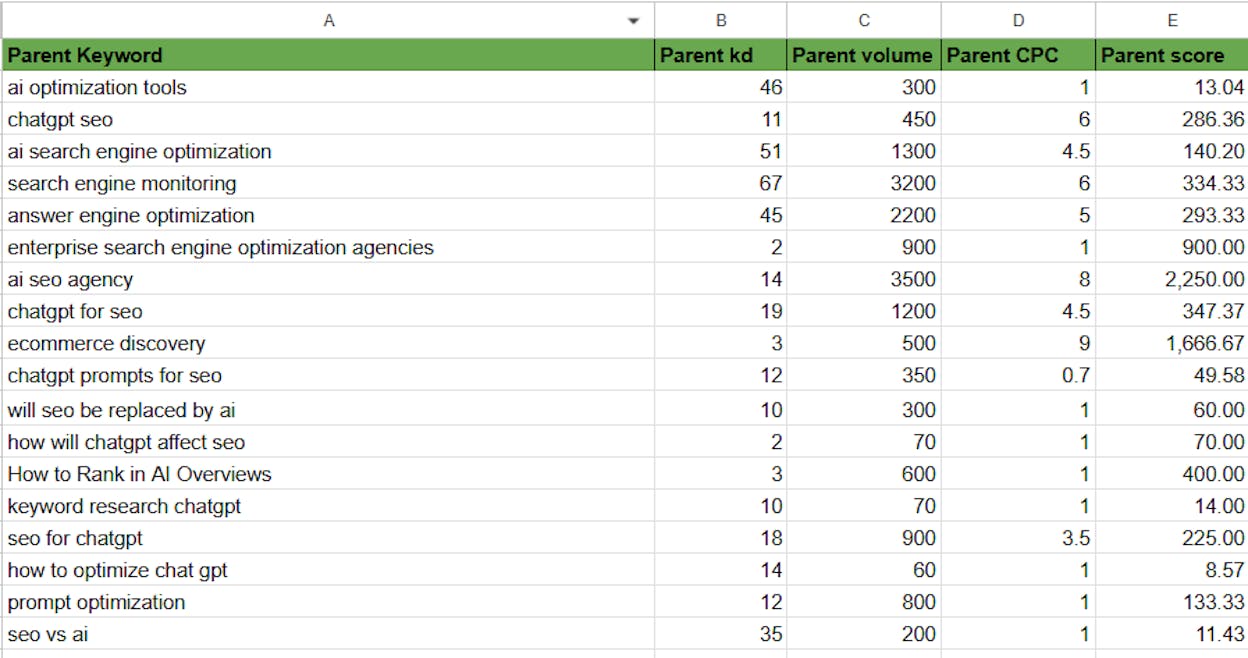Select the 'ai seo agency' cell
1248x658 pixels.
point(328,279)
